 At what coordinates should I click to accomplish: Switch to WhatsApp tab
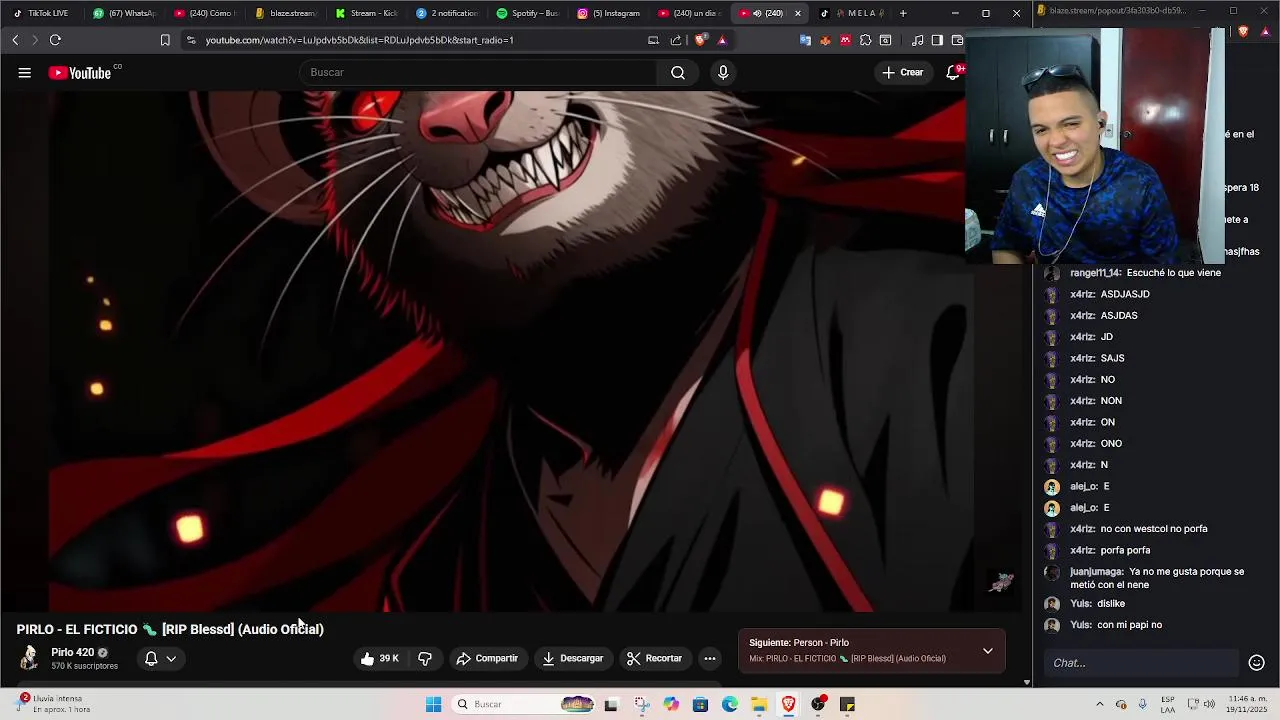[124, 13]
